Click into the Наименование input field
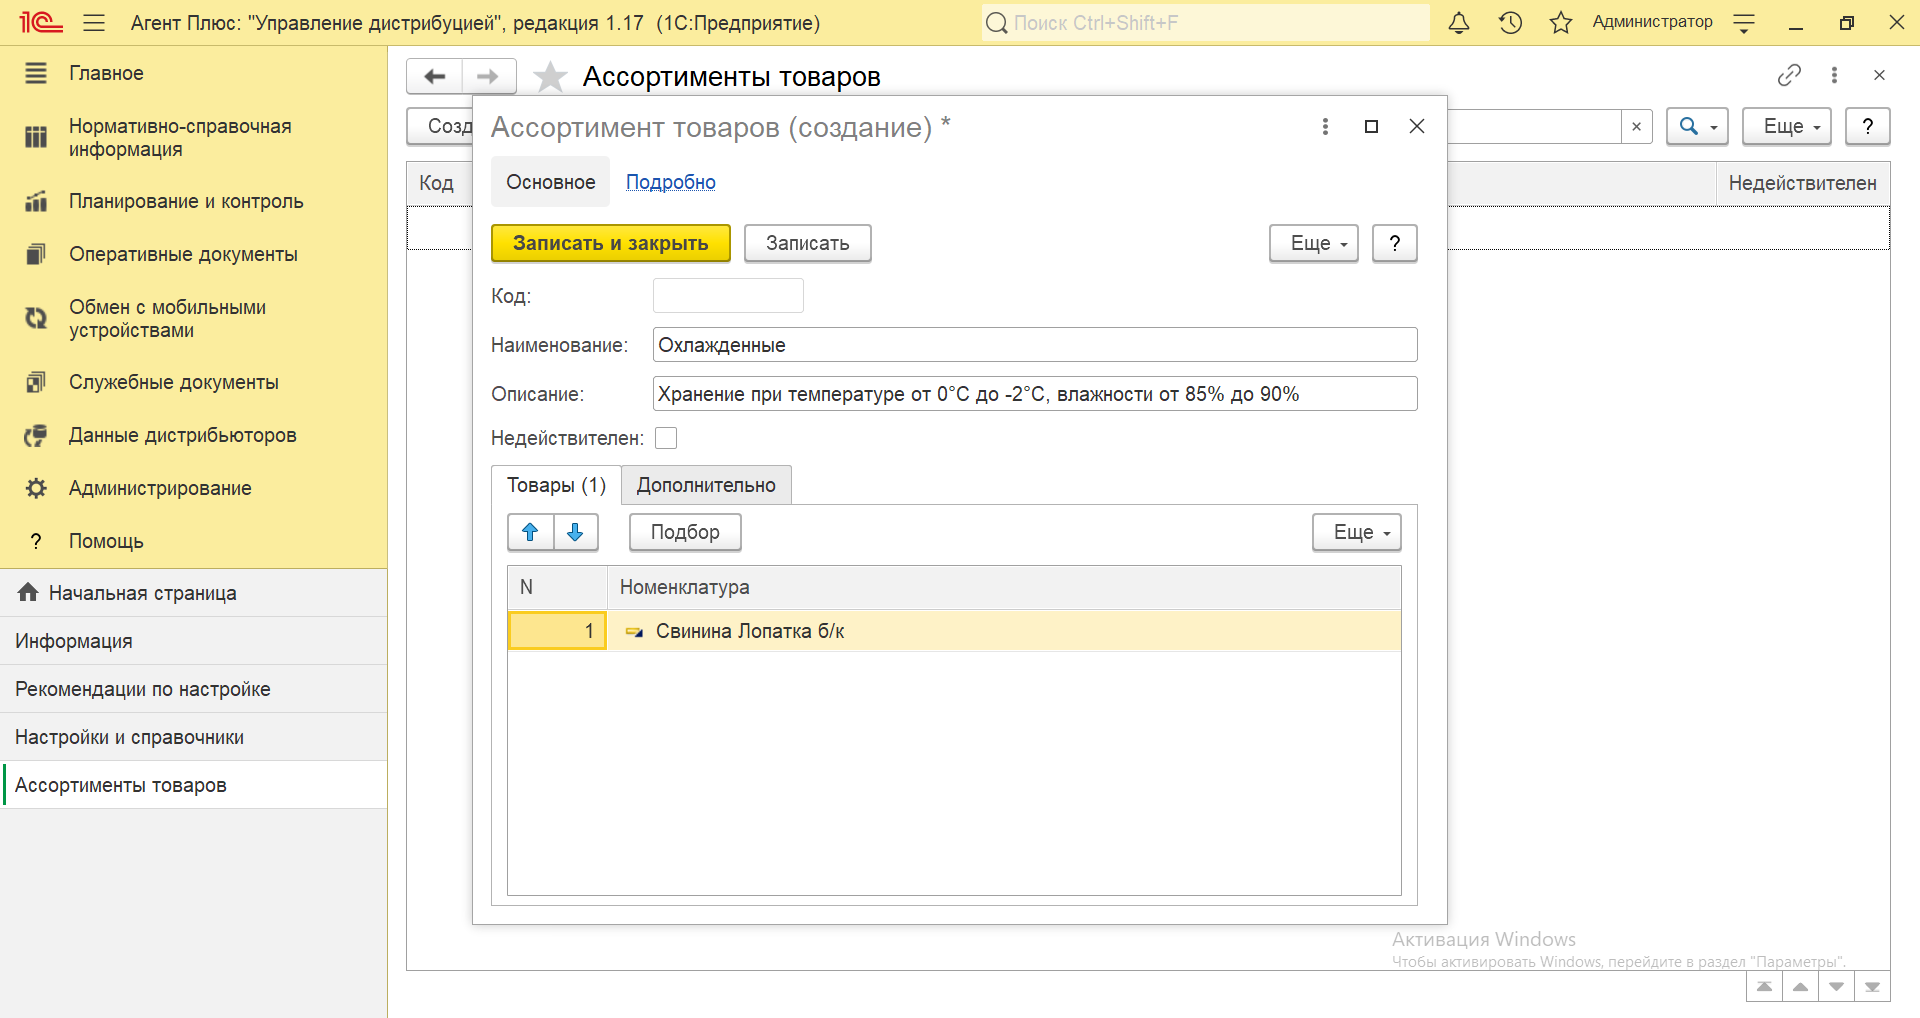Image resolution: width=1920 pixels, height=1018 pixels. pos(1034,345)
